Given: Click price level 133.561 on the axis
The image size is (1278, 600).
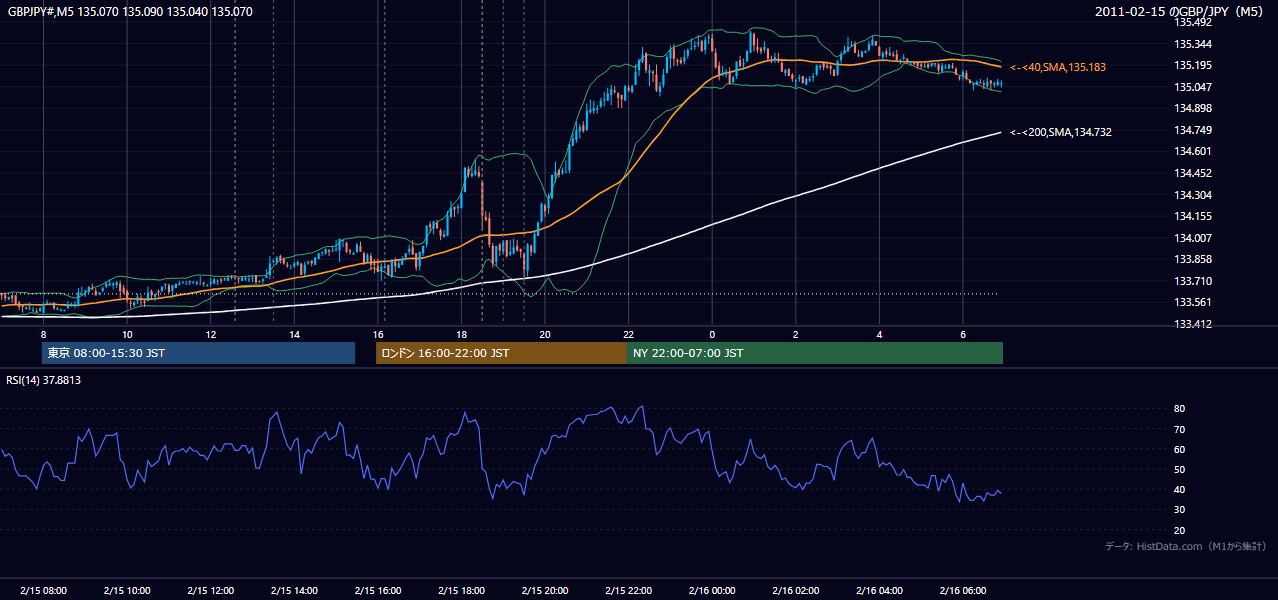Looking at the screenshot, I should coord(1193,302).
